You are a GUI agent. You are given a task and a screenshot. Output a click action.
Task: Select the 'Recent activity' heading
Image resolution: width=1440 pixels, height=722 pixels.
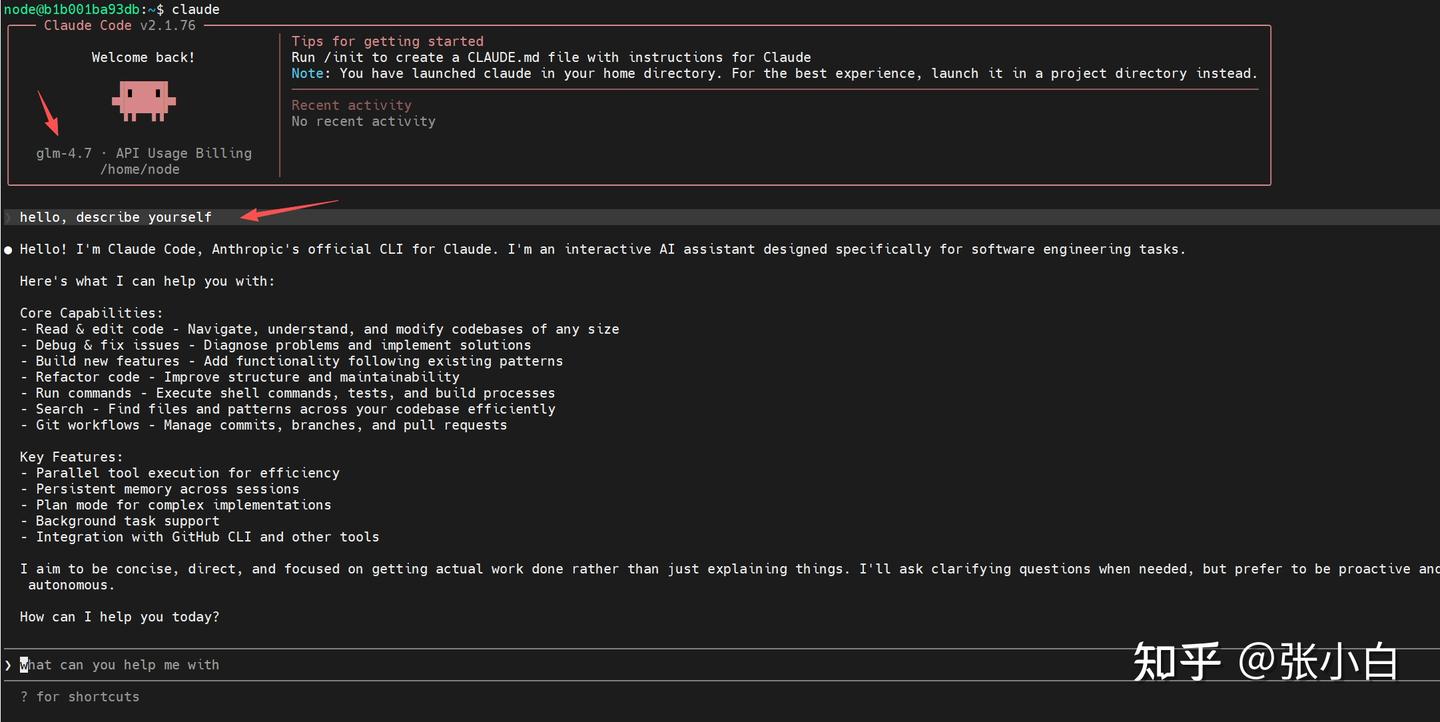coord(351,105)
